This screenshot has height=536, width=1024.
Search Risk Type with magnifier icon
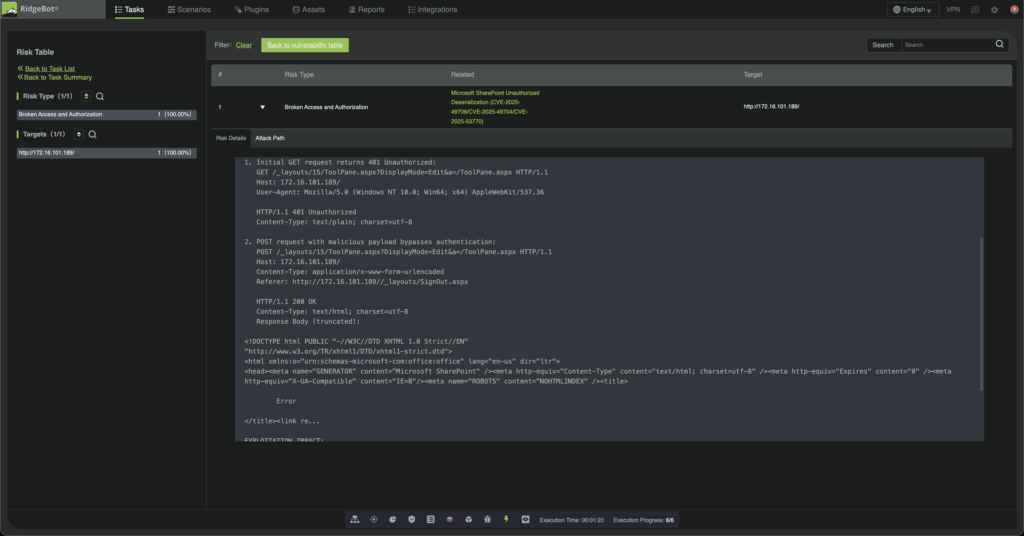tap(100, 97)
